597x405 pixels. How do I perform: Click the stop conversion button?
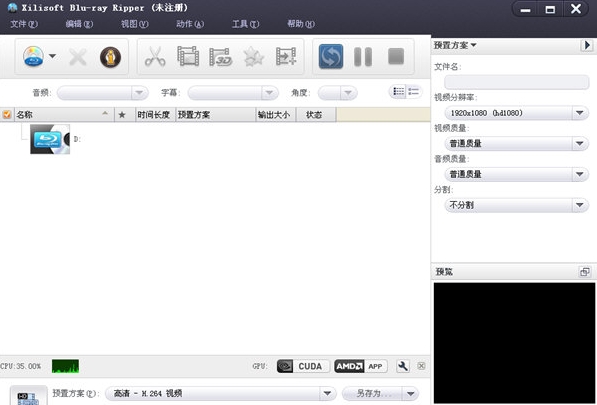click(x=396, y=56)
